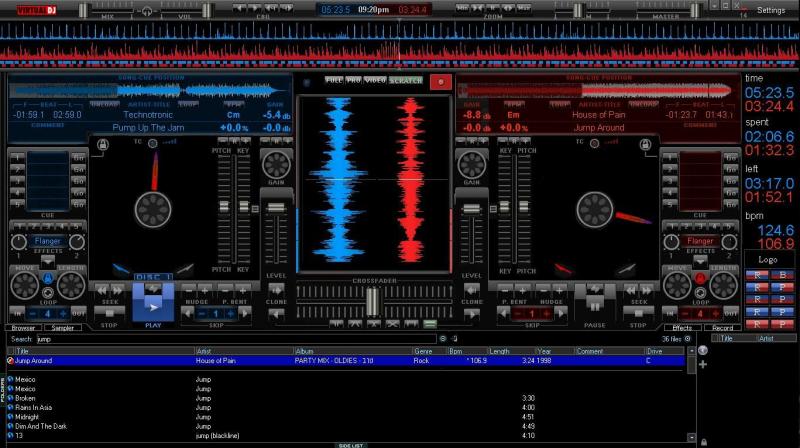Click left deck Clone arrow button
The width and height of the screenshot is (800, 448).
click(x=276, y=290)
